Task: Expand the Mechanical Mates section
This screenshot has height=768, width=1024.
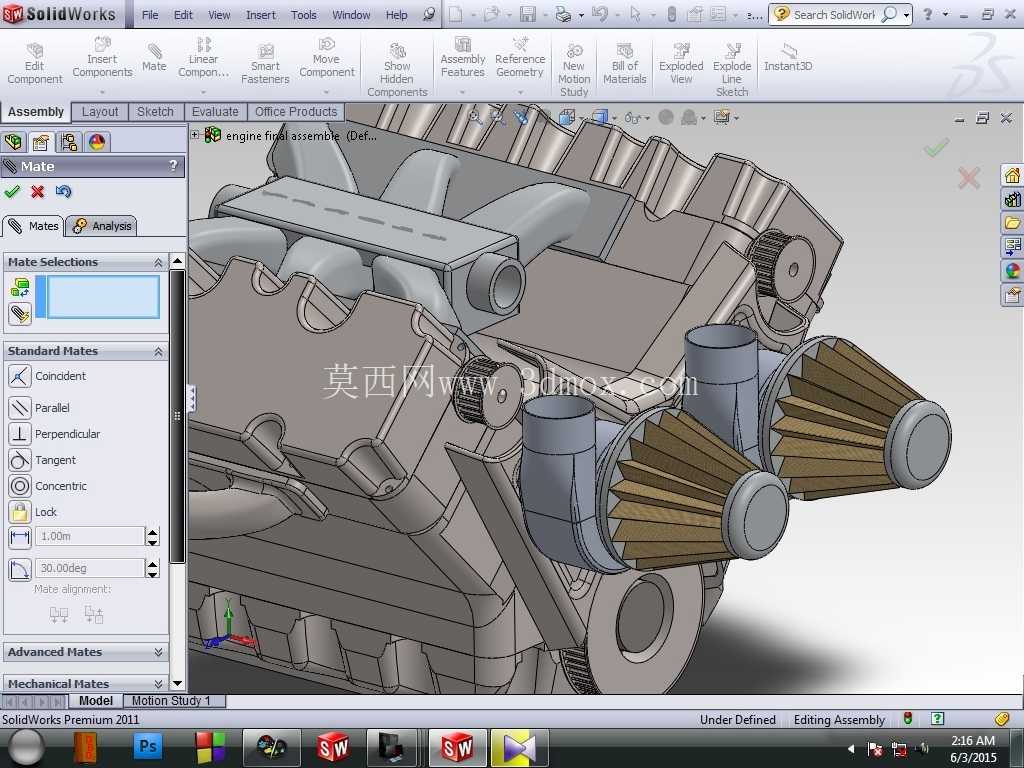Action: [x=86, y=683]
